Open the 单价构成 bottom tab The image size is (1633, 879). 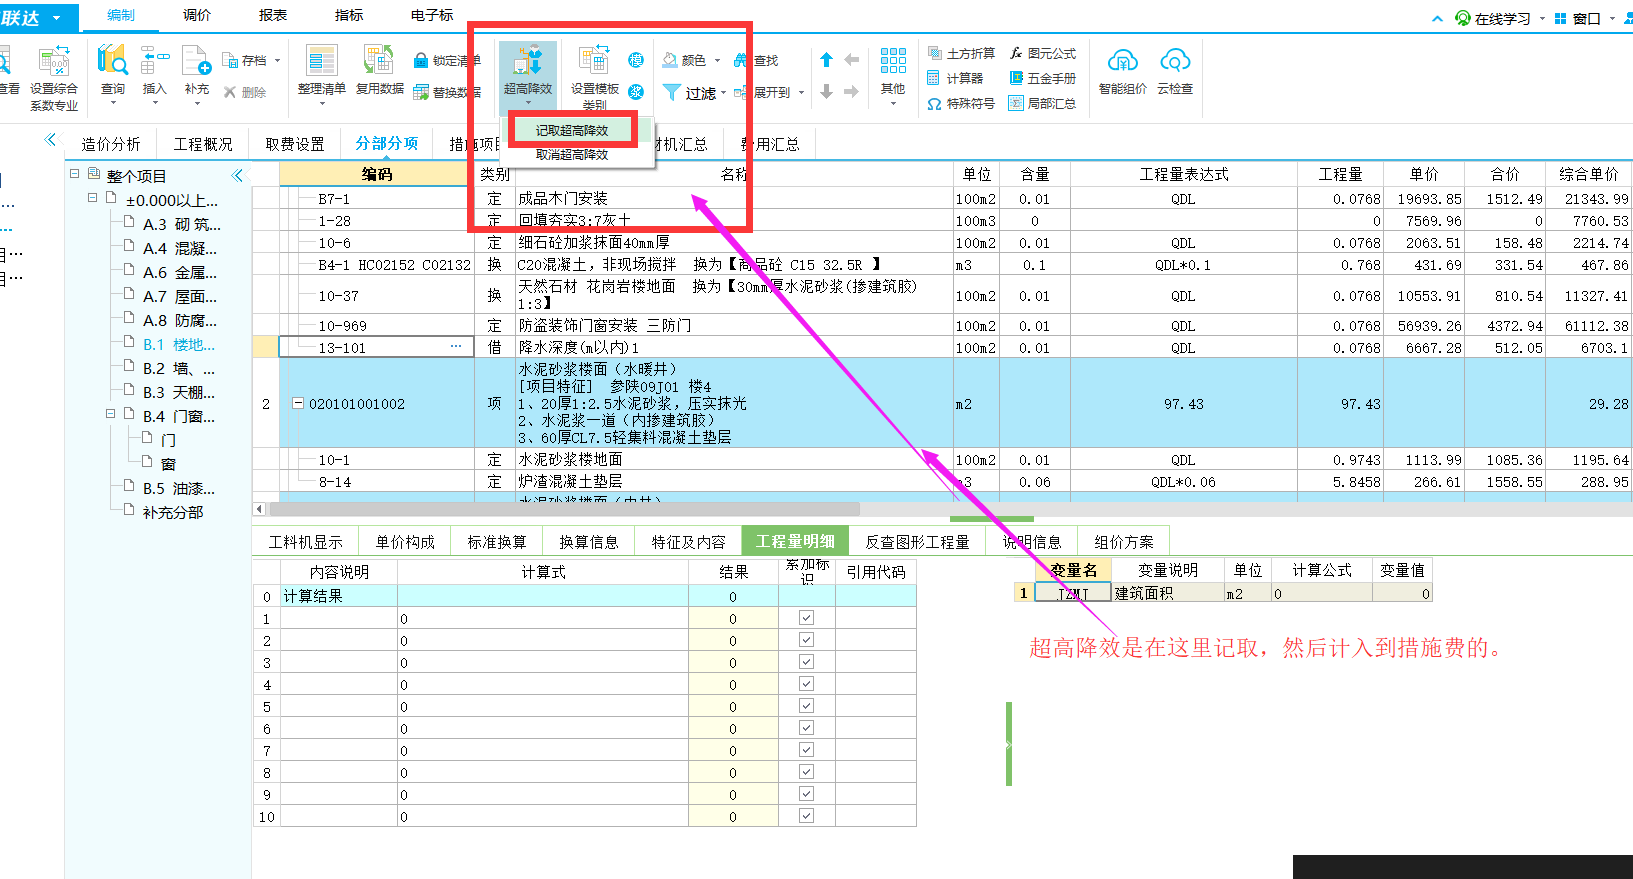405,542
